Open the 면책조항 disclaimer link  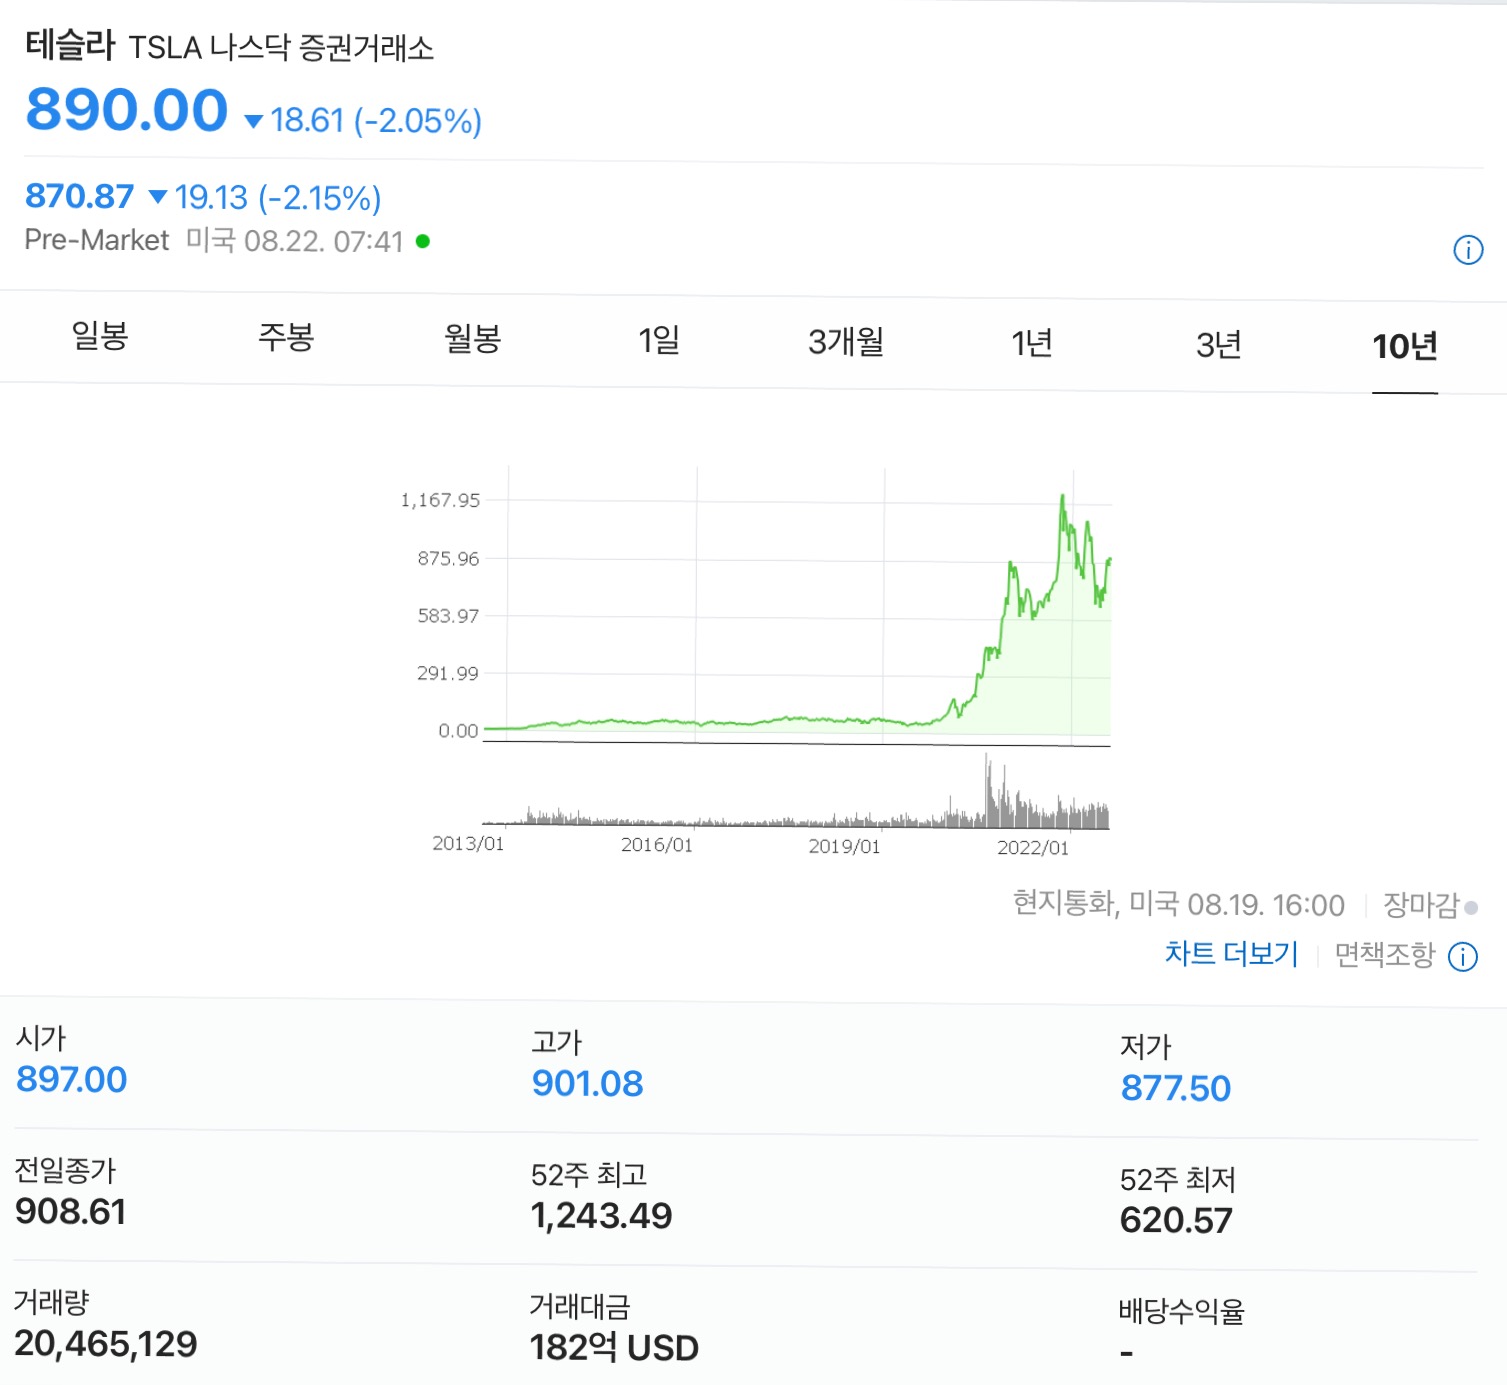[1384, 955]
